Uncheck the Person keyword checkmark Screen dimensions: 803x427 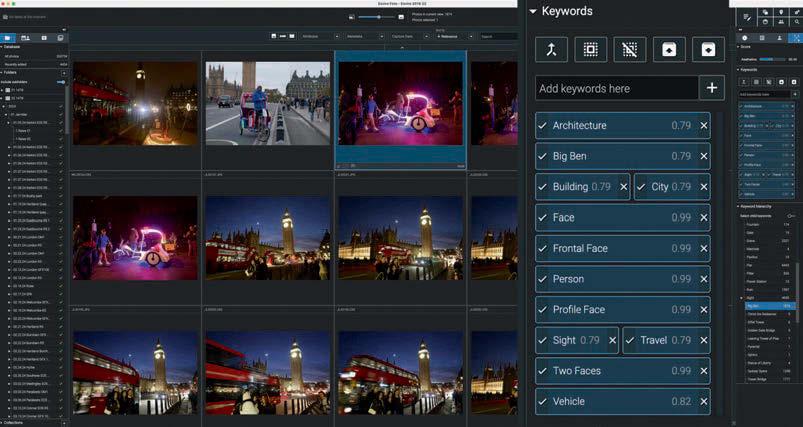(x=543, y=279)
